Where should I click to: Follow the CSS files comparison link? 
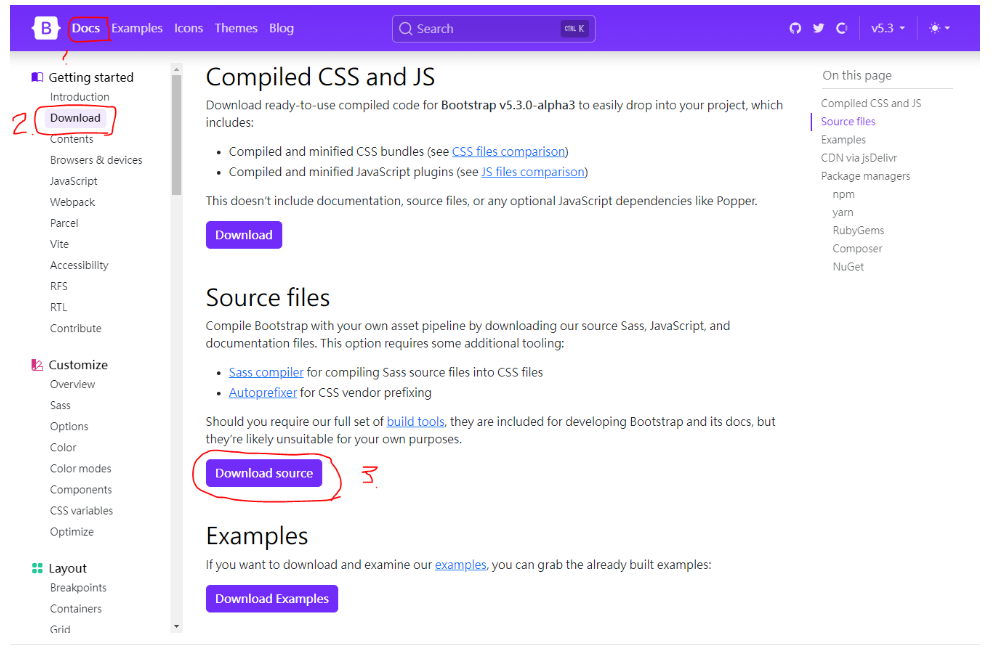point(509,151)
